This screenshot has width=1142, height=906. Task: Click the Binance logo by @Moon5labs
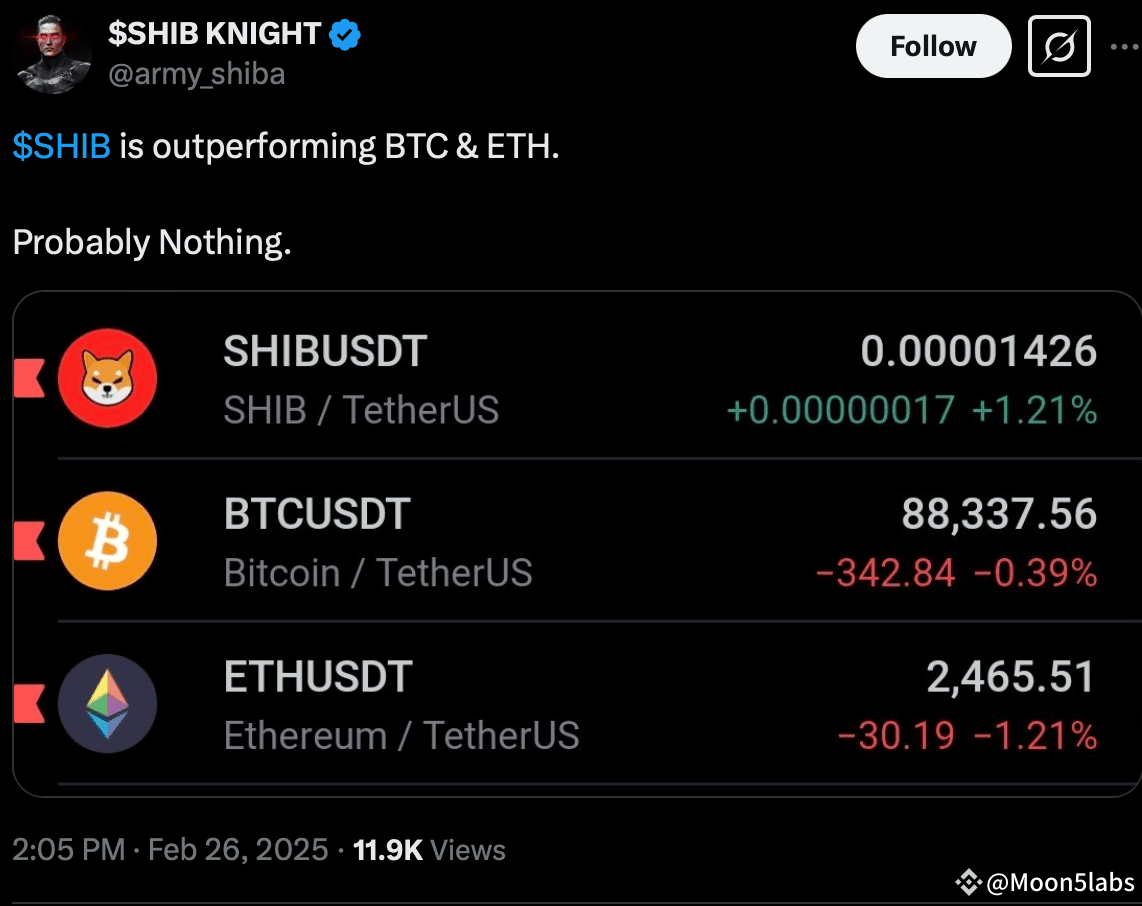tap(967, 881)
